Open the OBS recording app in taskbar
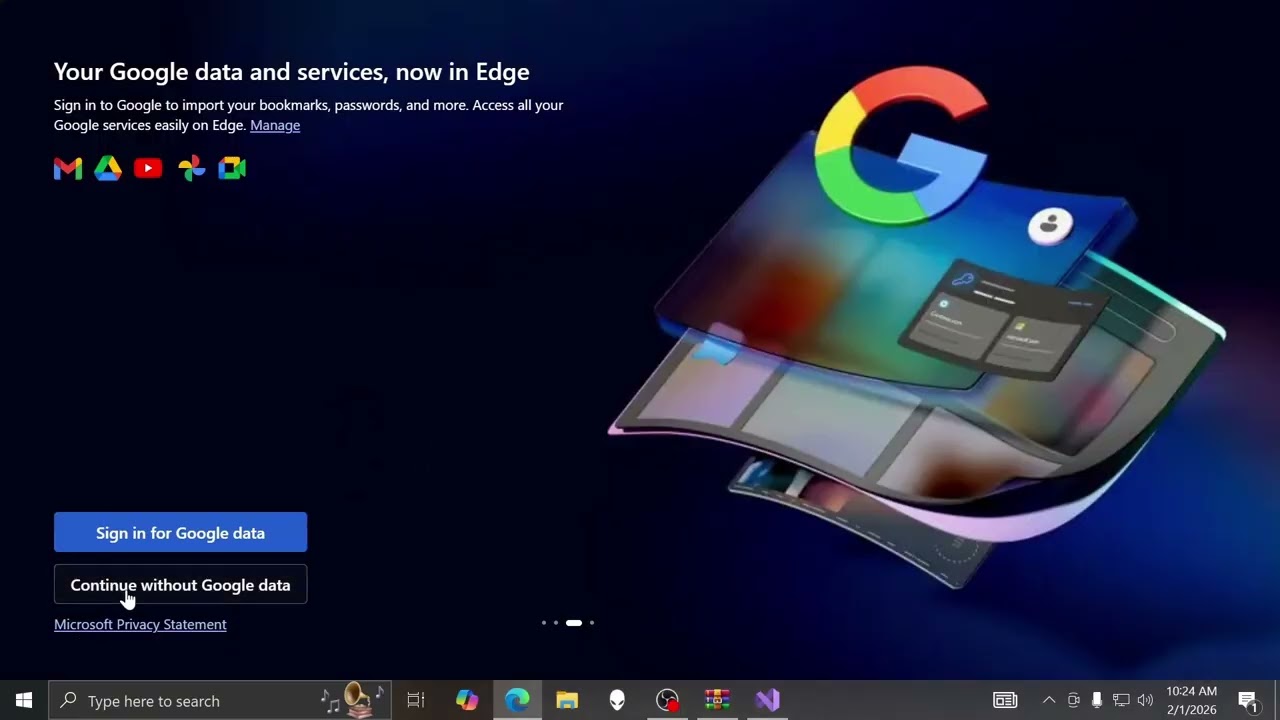The image size is (1280, 720). pos(667,701)
